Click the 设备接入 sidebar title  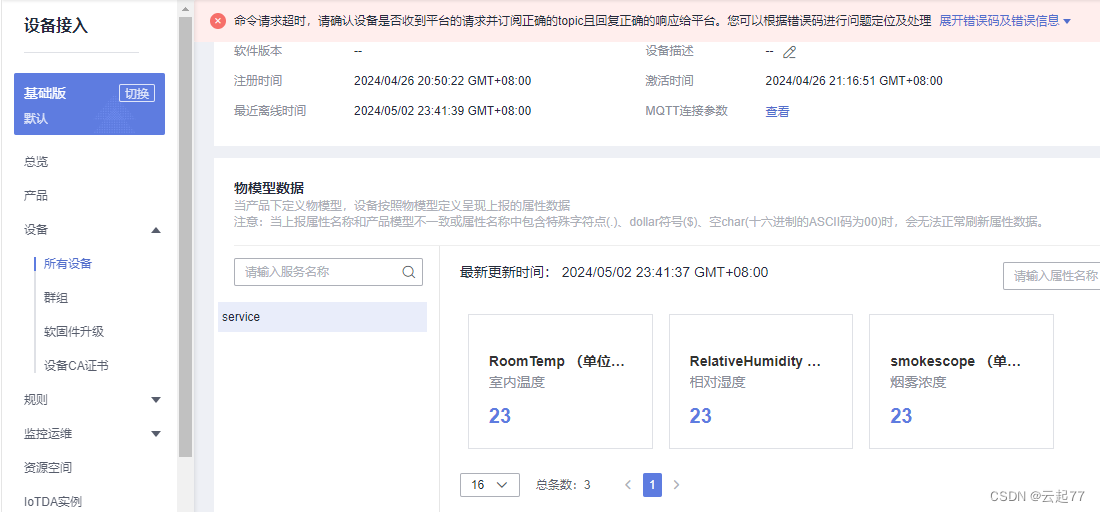(56, 27)
